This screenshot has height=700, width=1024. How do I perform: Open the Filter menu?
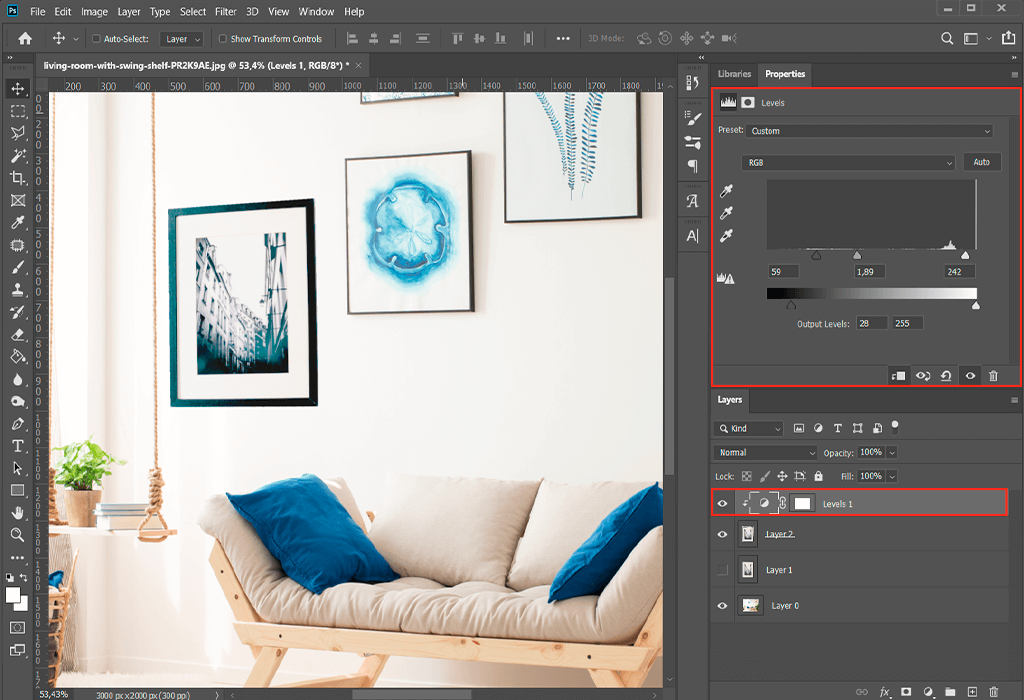coord(226,11)
